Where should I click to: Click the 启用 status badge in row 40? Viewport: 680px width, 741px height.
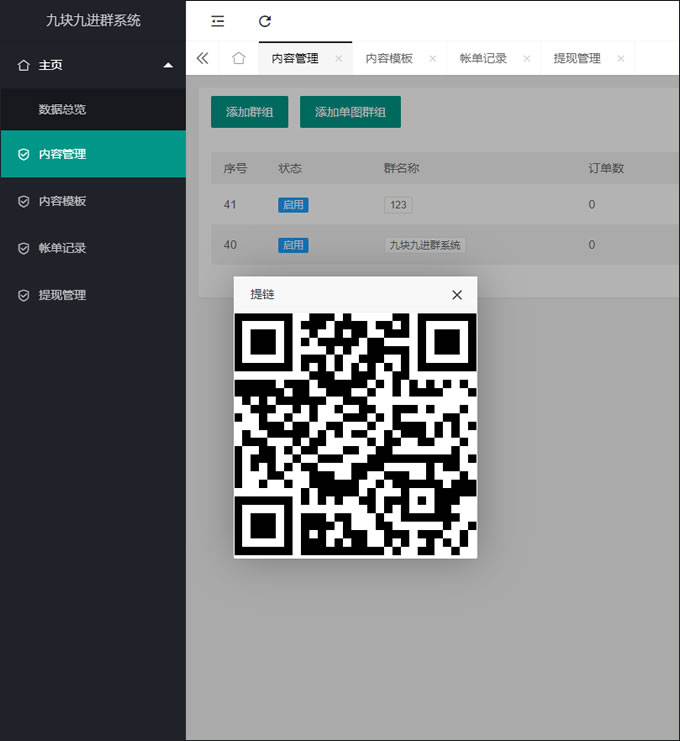(x=293, y=245)
